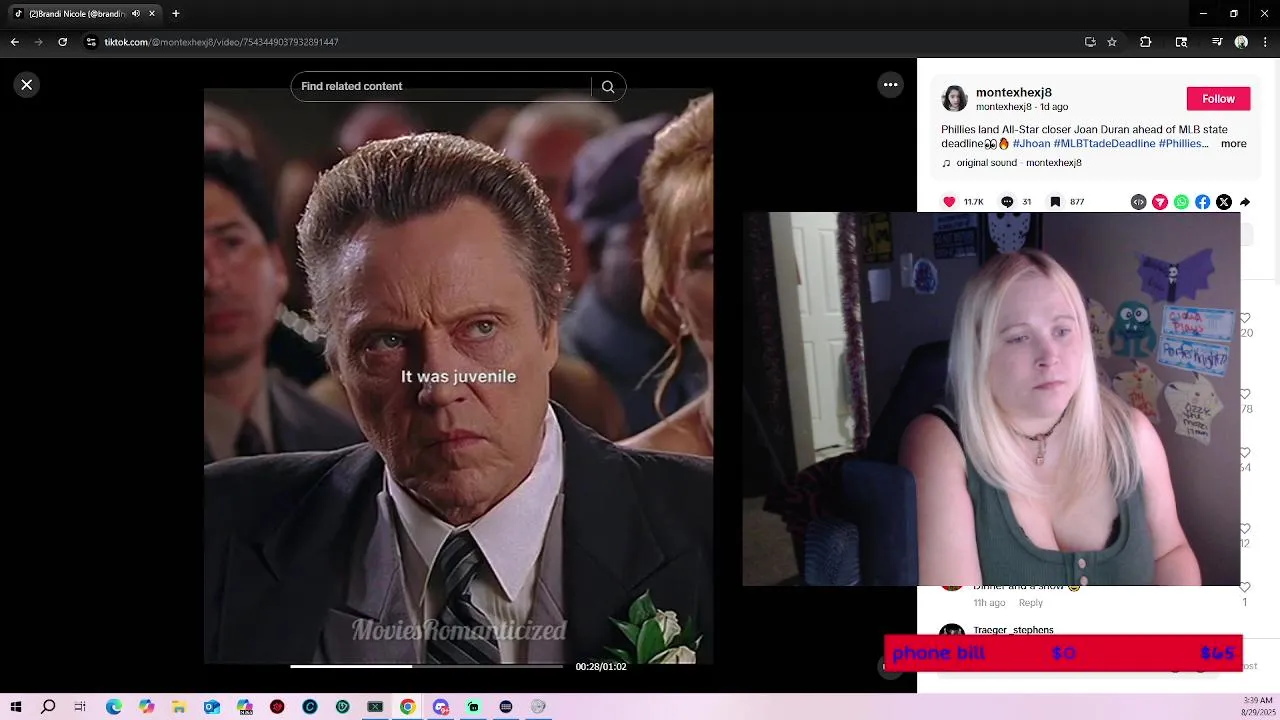Select the Brandi Nicole TikTok tab
Viewport: 1280px width, 720px height.
[84, 14]
